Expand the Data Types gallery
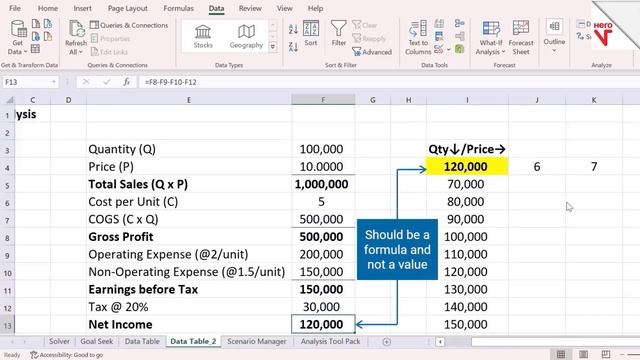This screenshot has height=360, width=640. (x=273, y=47)
